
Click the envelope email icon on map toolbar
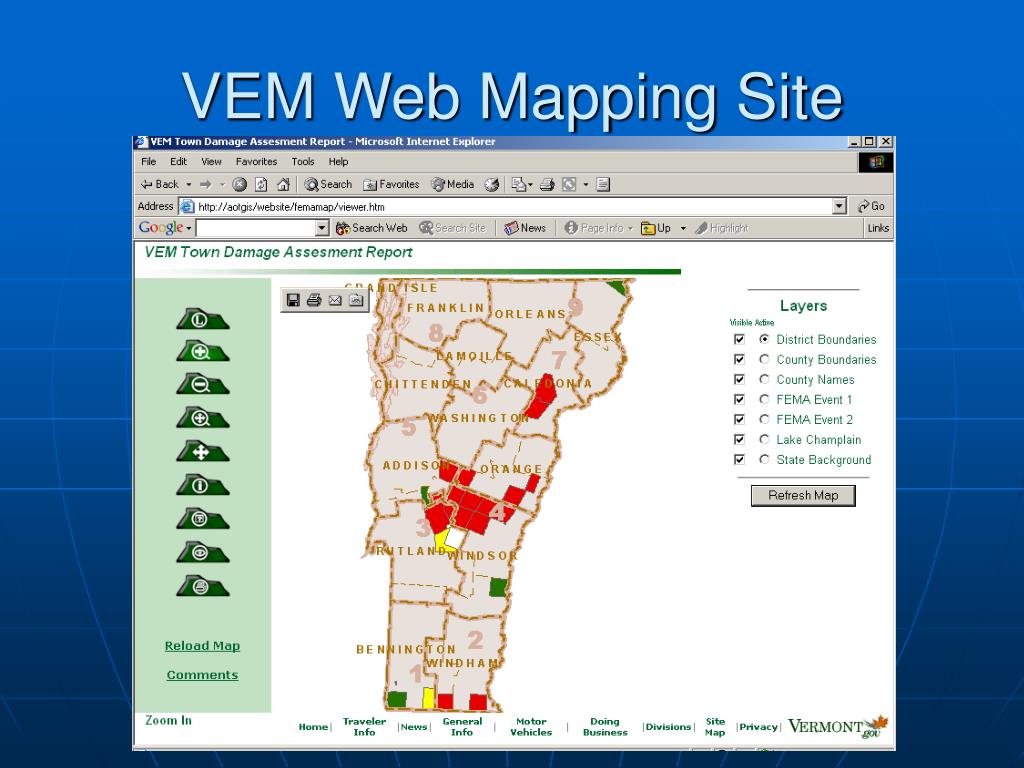pos(335,300)
